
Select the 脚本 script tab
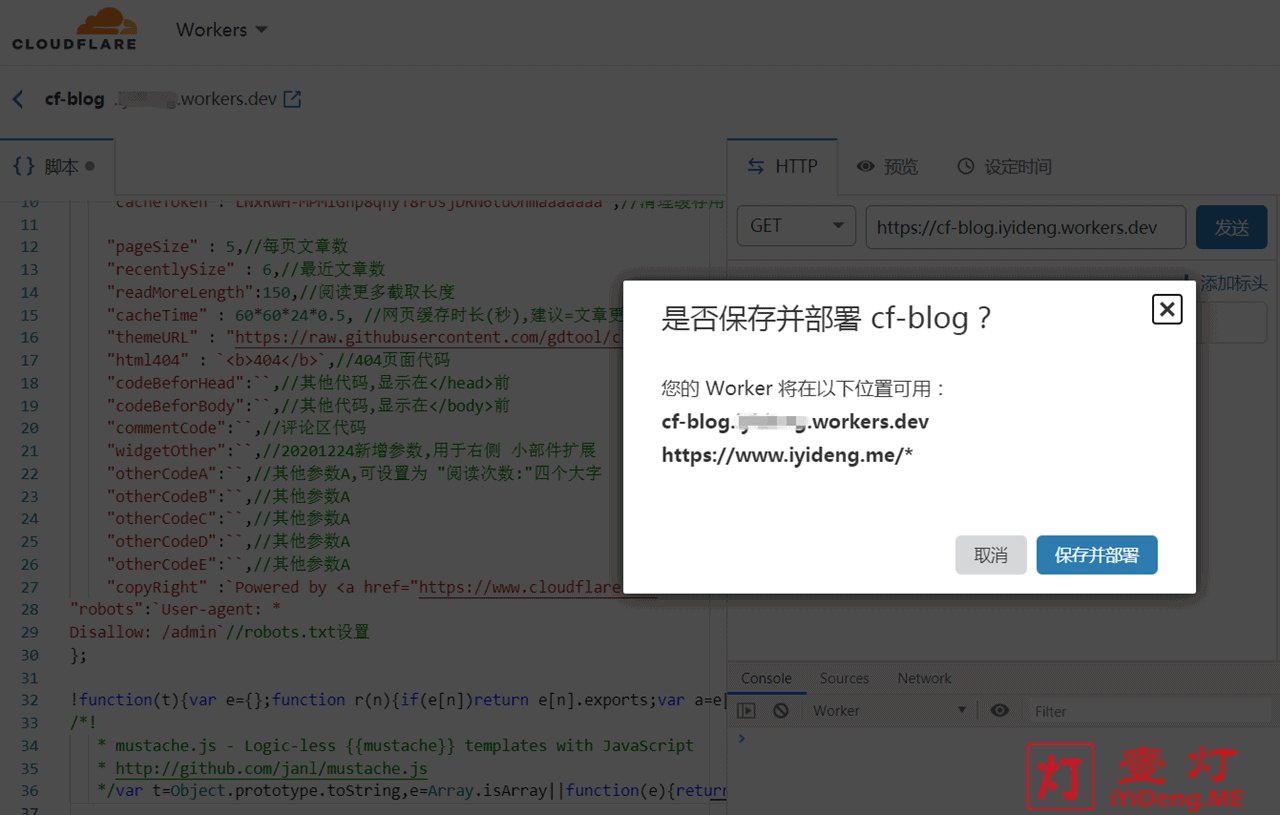point(56,166)
